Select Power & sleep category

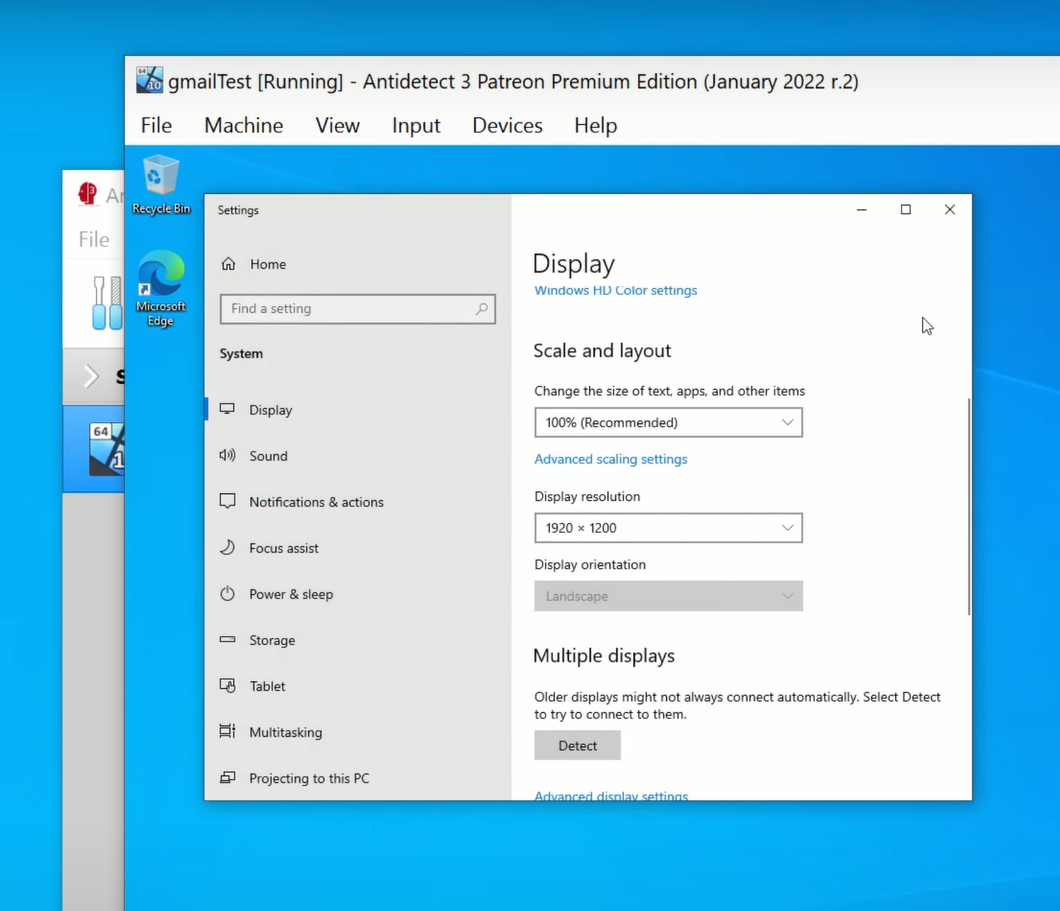point(357,593)
